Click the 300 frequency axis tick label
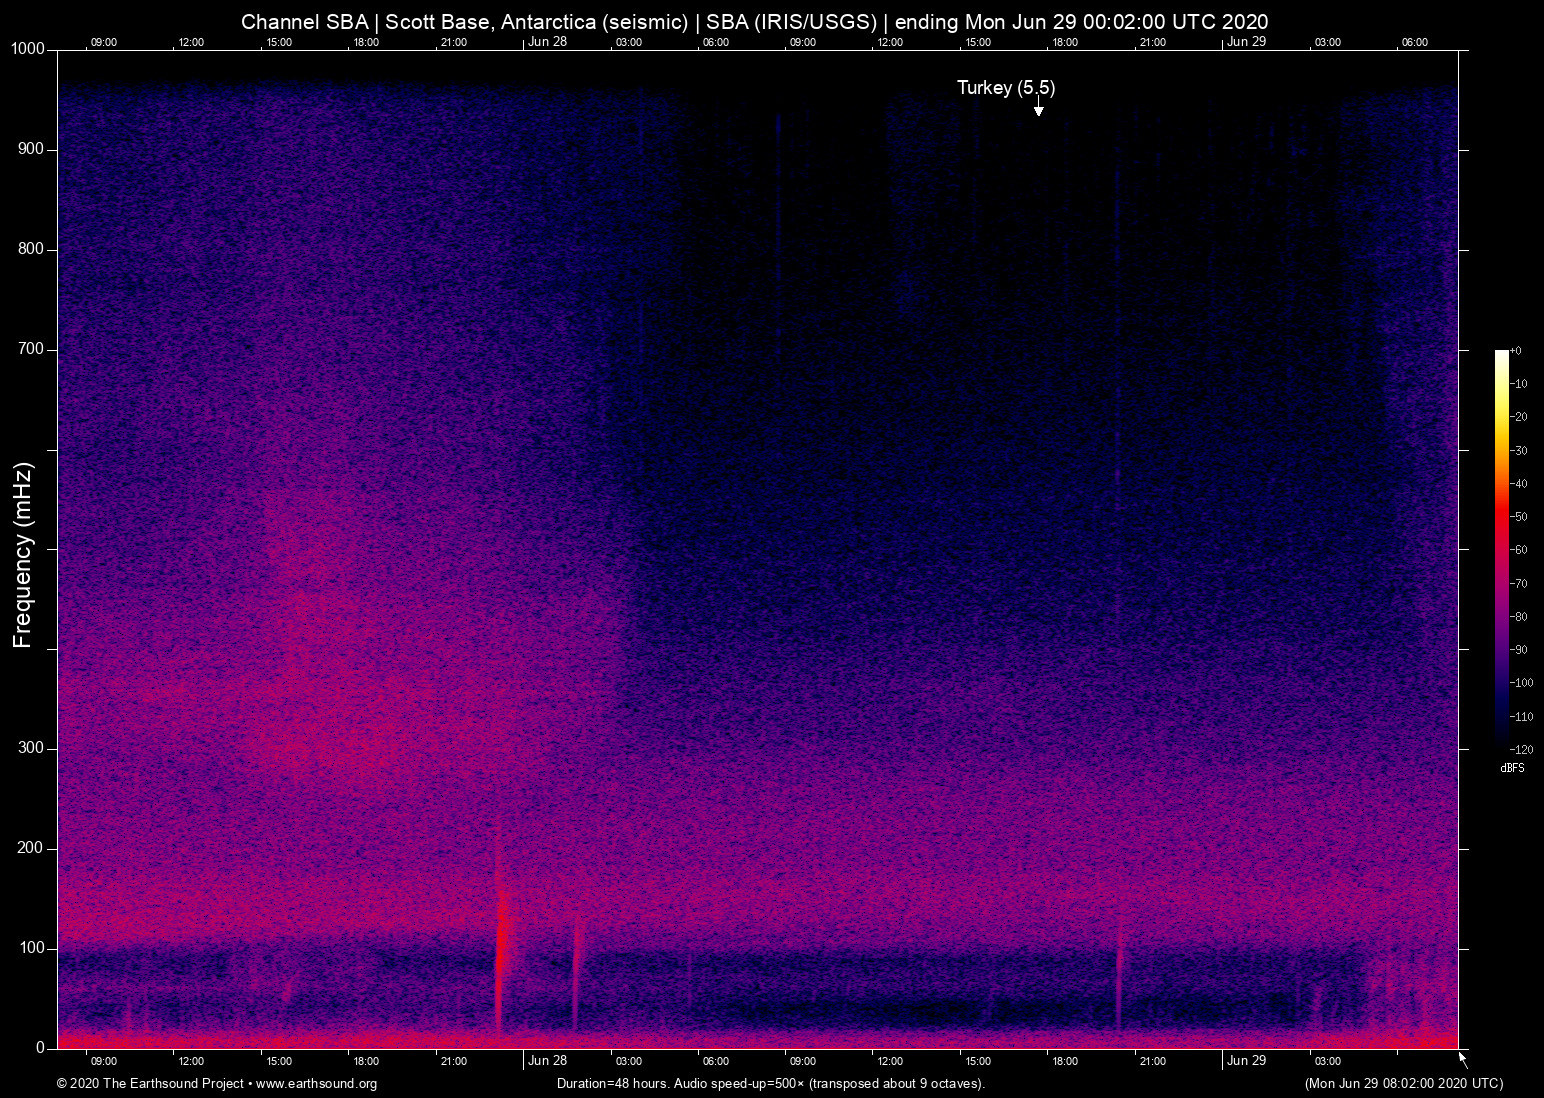Image resolution: width=1544 pixels, height=1098 pixels. [x=31, y=748]
